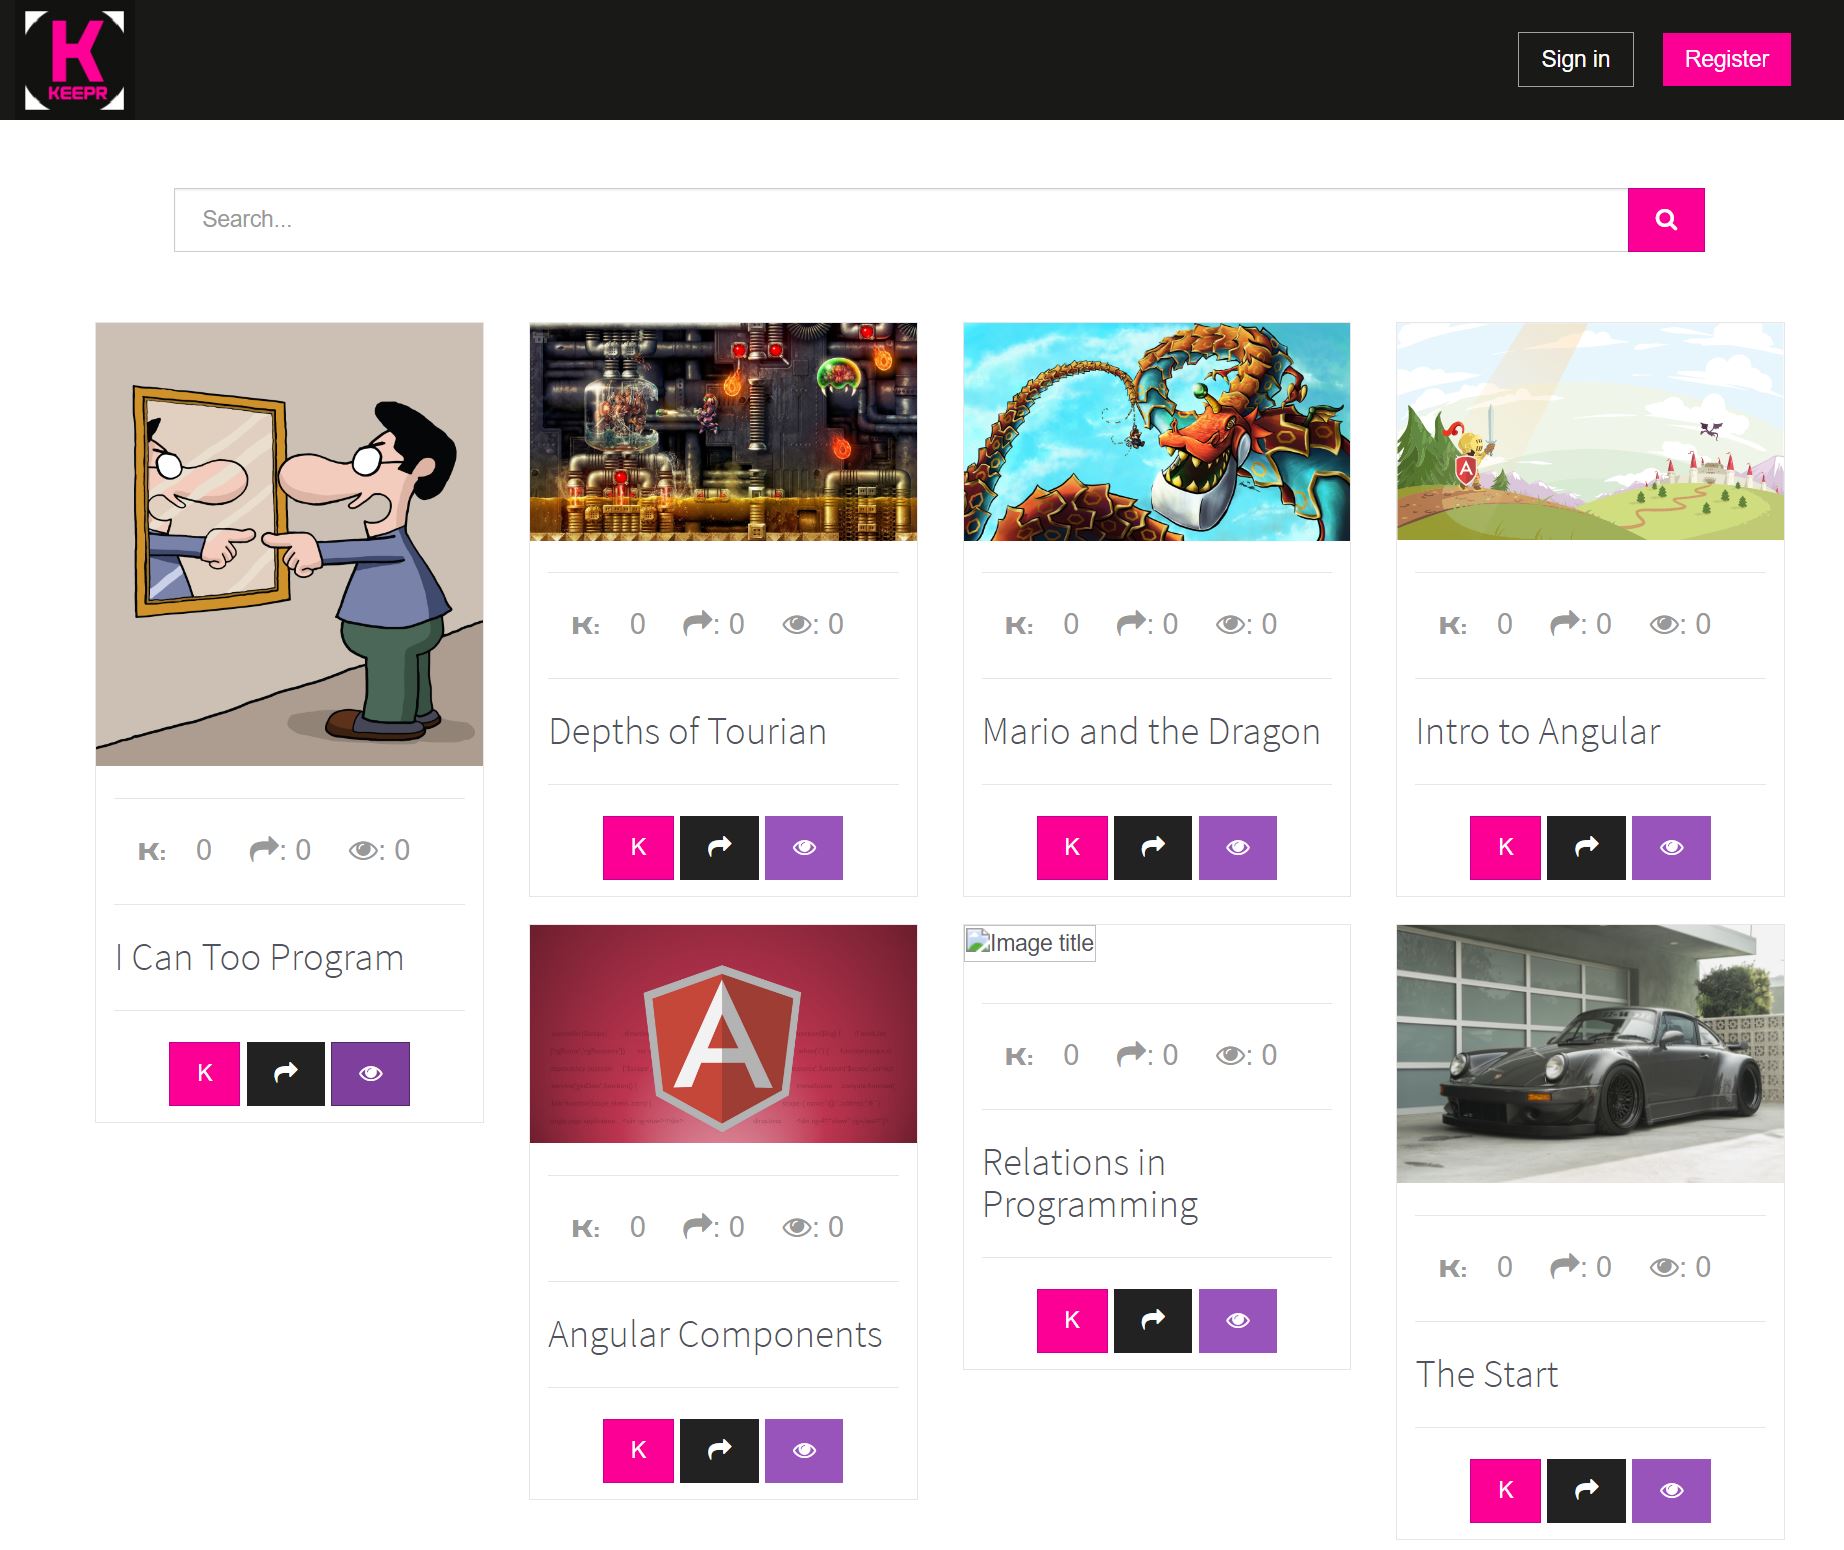View the Relations in Programming card
This screenshot has width=1844, height=1550.
[1238, 1321]
